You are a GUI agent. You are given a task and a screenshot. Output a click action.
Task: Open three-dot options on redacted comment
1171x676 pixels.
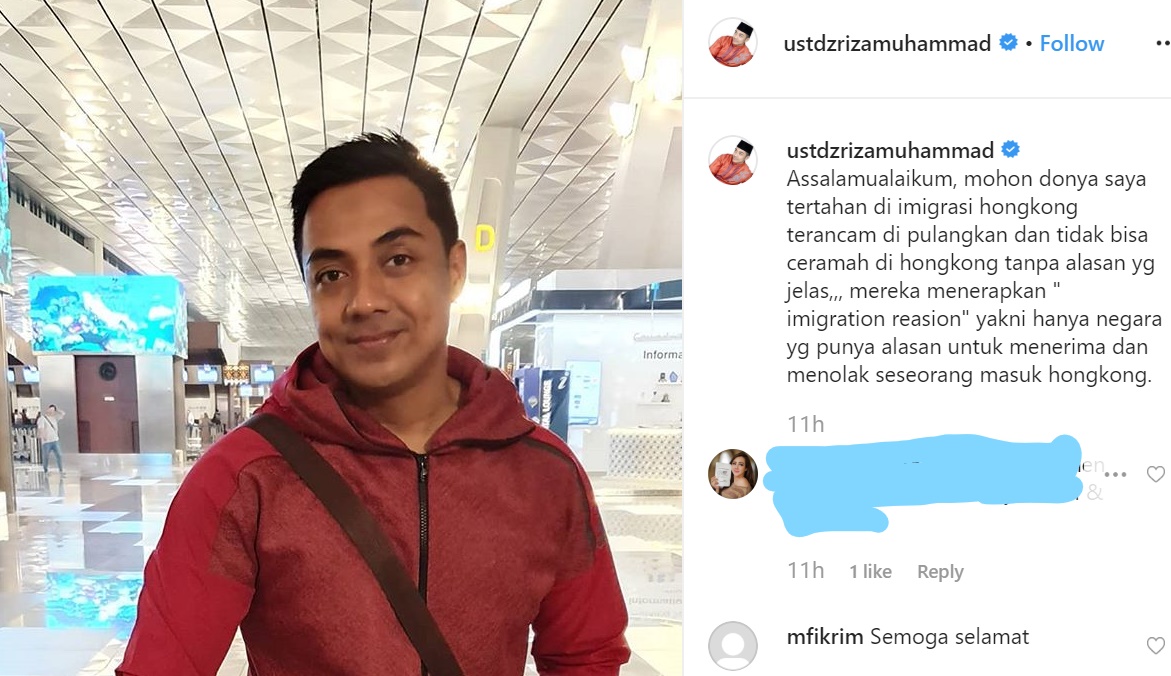(x=1115, y=474)
